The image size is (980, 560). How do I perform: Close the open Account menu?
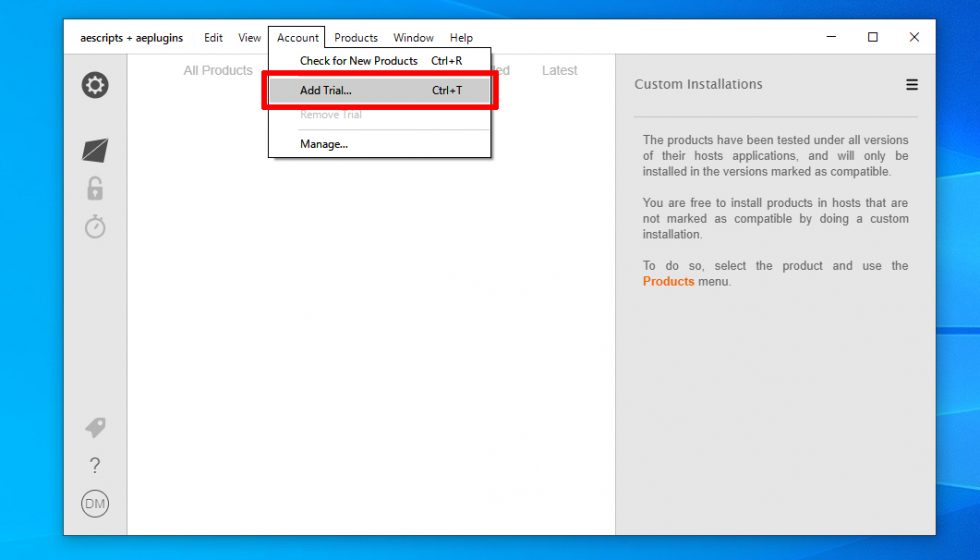pos(298,38)
